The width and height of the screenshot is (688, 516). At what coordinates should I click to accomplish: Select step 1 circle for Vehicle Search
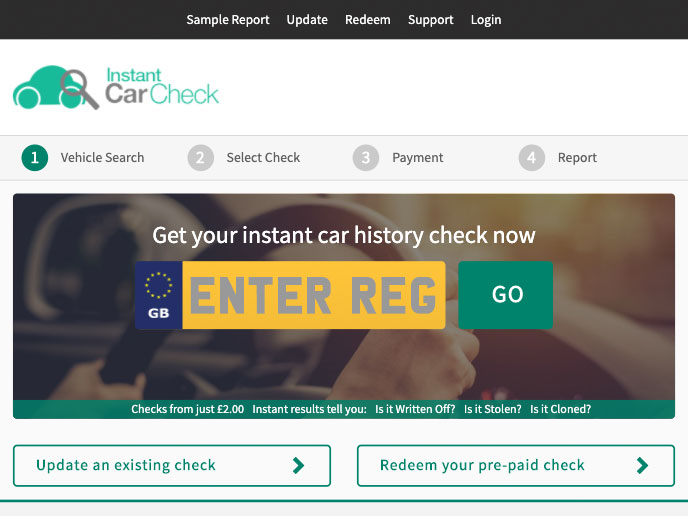point(35,158)
